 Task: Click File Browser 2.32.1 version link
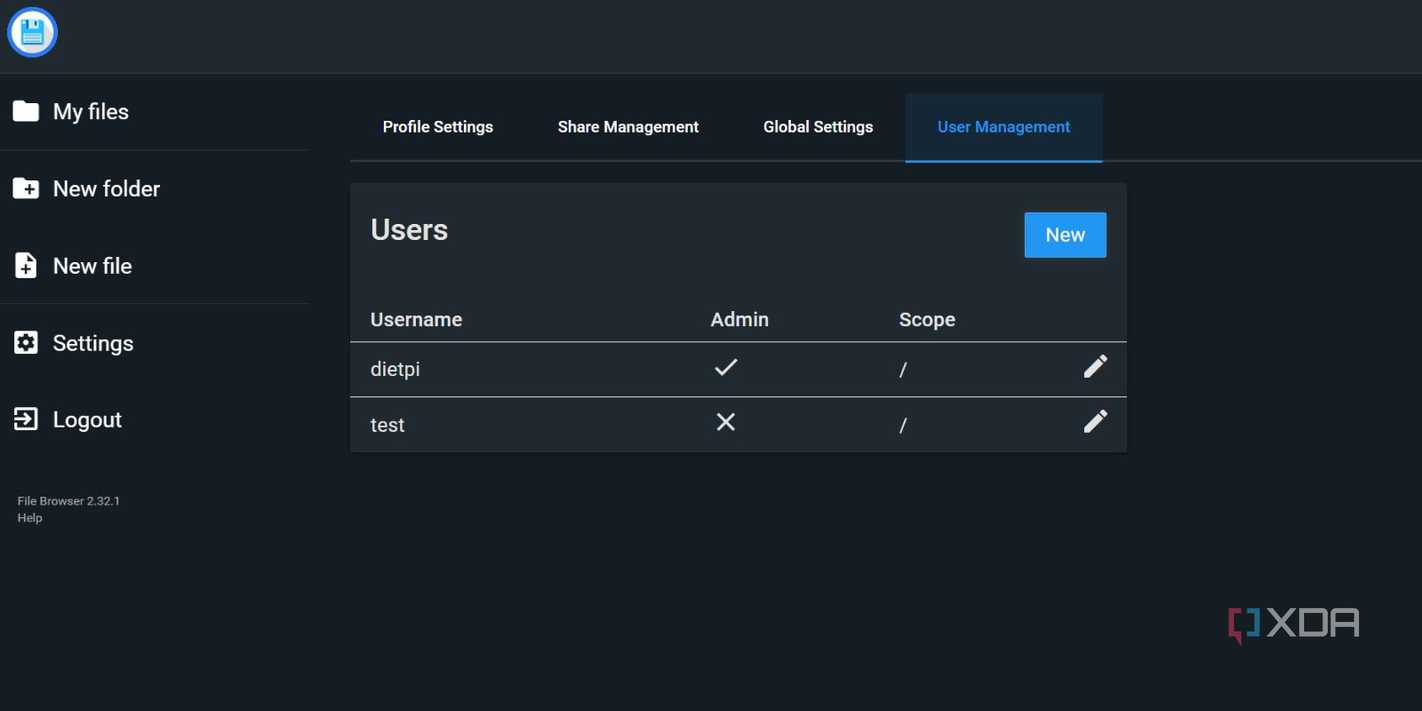(68, 501)
